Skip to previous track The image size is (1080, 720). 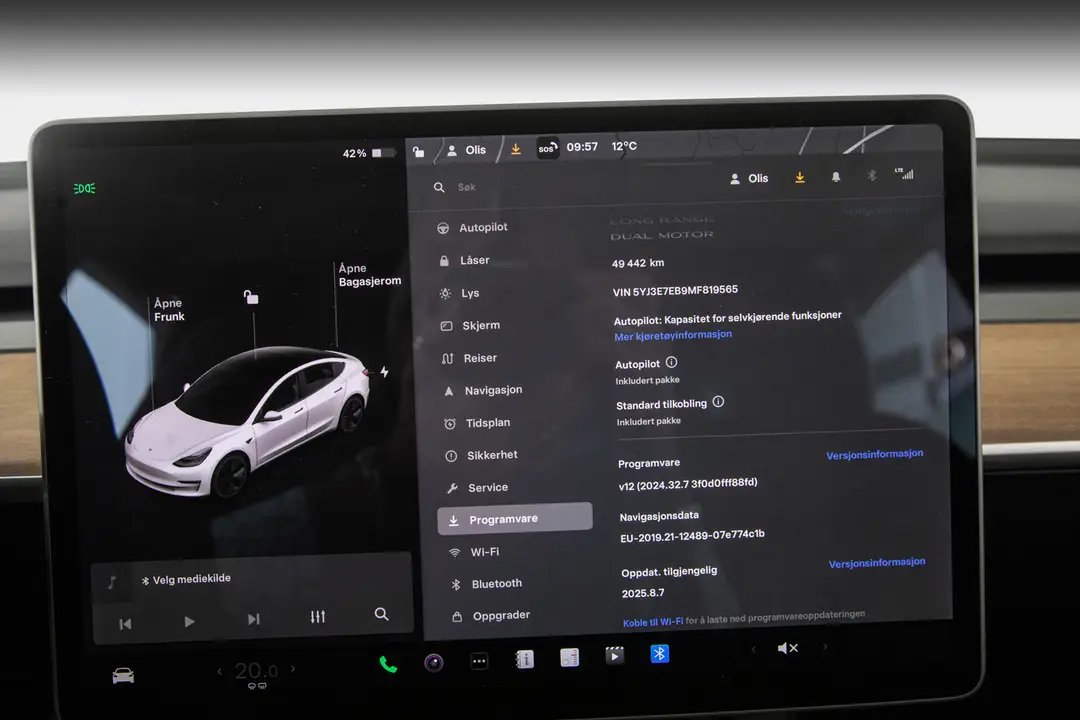click(x=125, y=624)
